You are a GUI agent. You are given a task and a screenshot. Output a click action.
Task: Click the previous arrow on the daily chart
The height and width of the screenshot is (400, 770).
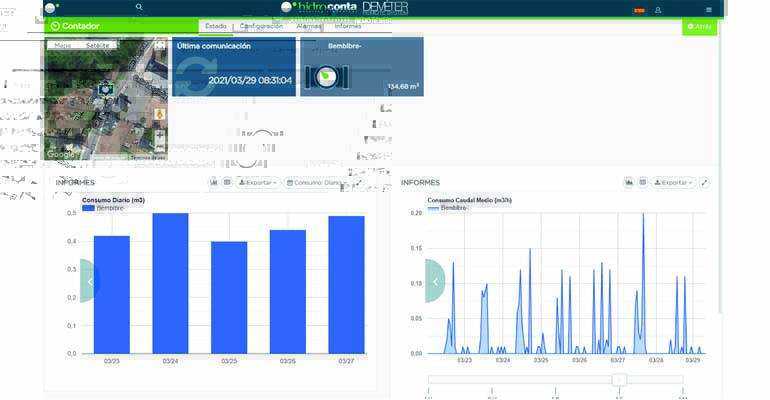coord(90,281)
